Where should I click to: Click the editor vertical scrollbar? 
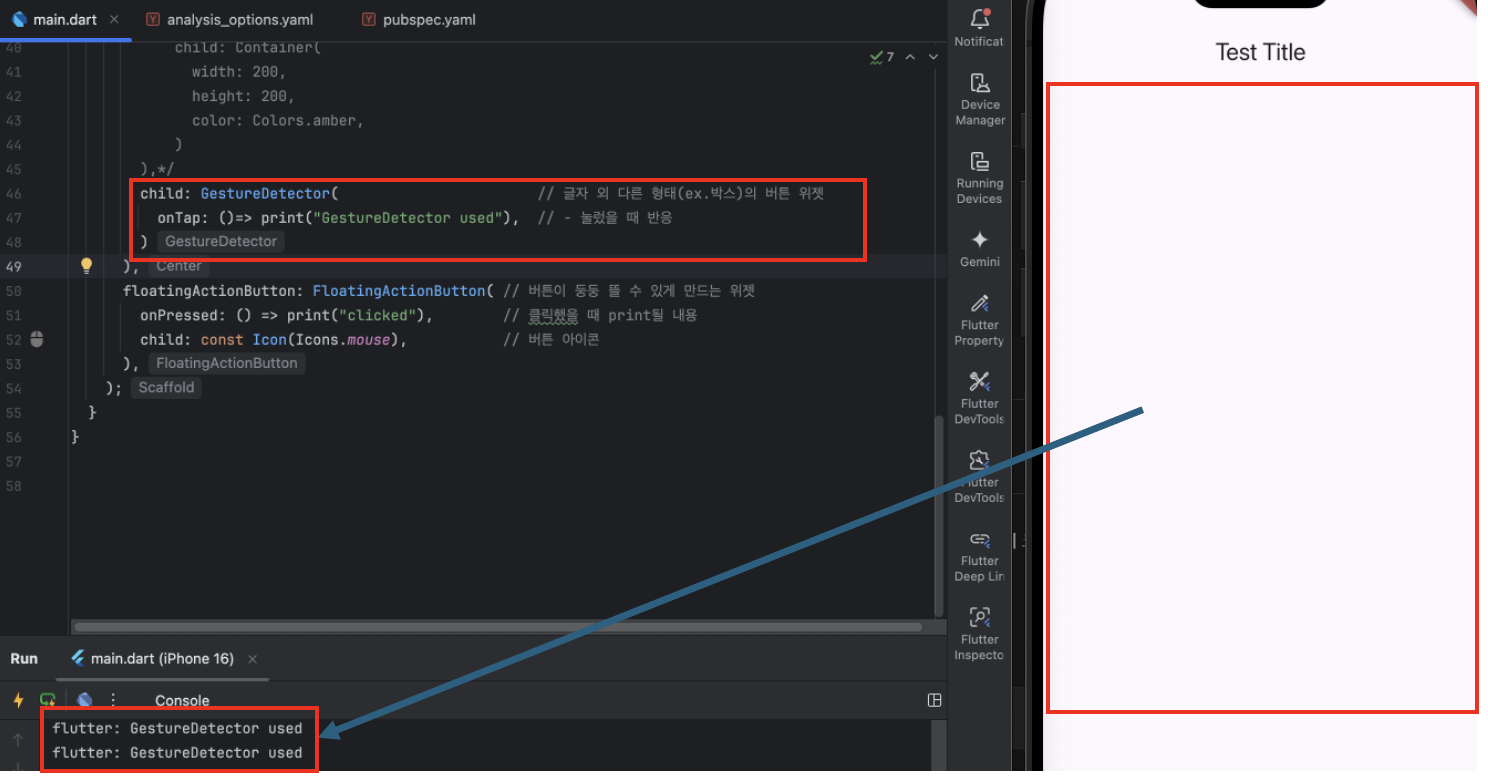pos(937,515)
